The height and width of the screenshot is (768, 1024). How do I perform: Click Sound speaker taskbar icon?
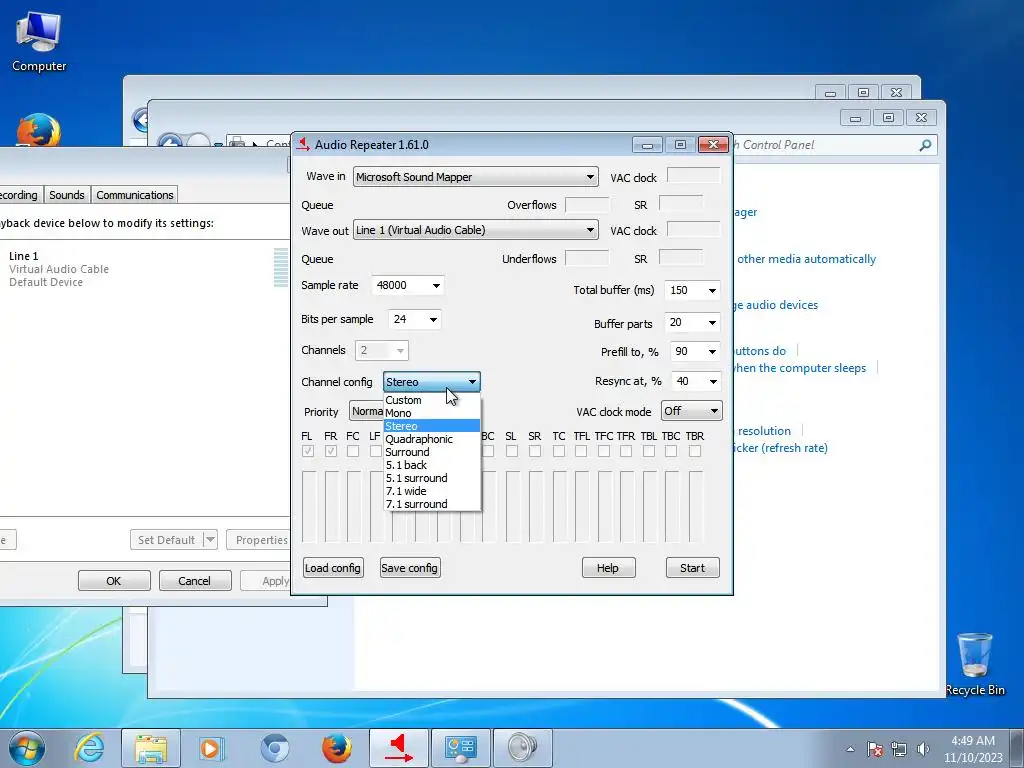coord(522,748)
